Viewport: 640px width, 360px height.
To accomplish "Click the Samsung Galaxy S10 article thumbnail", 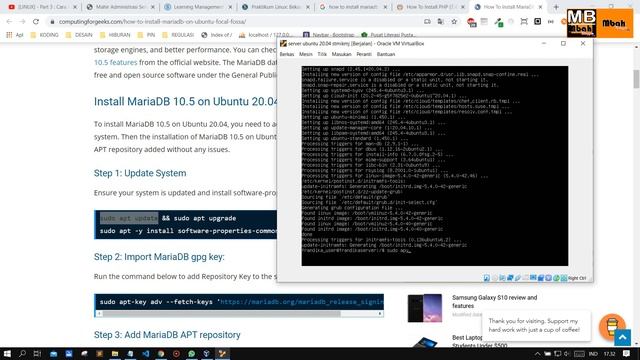I will click(424, 308).
